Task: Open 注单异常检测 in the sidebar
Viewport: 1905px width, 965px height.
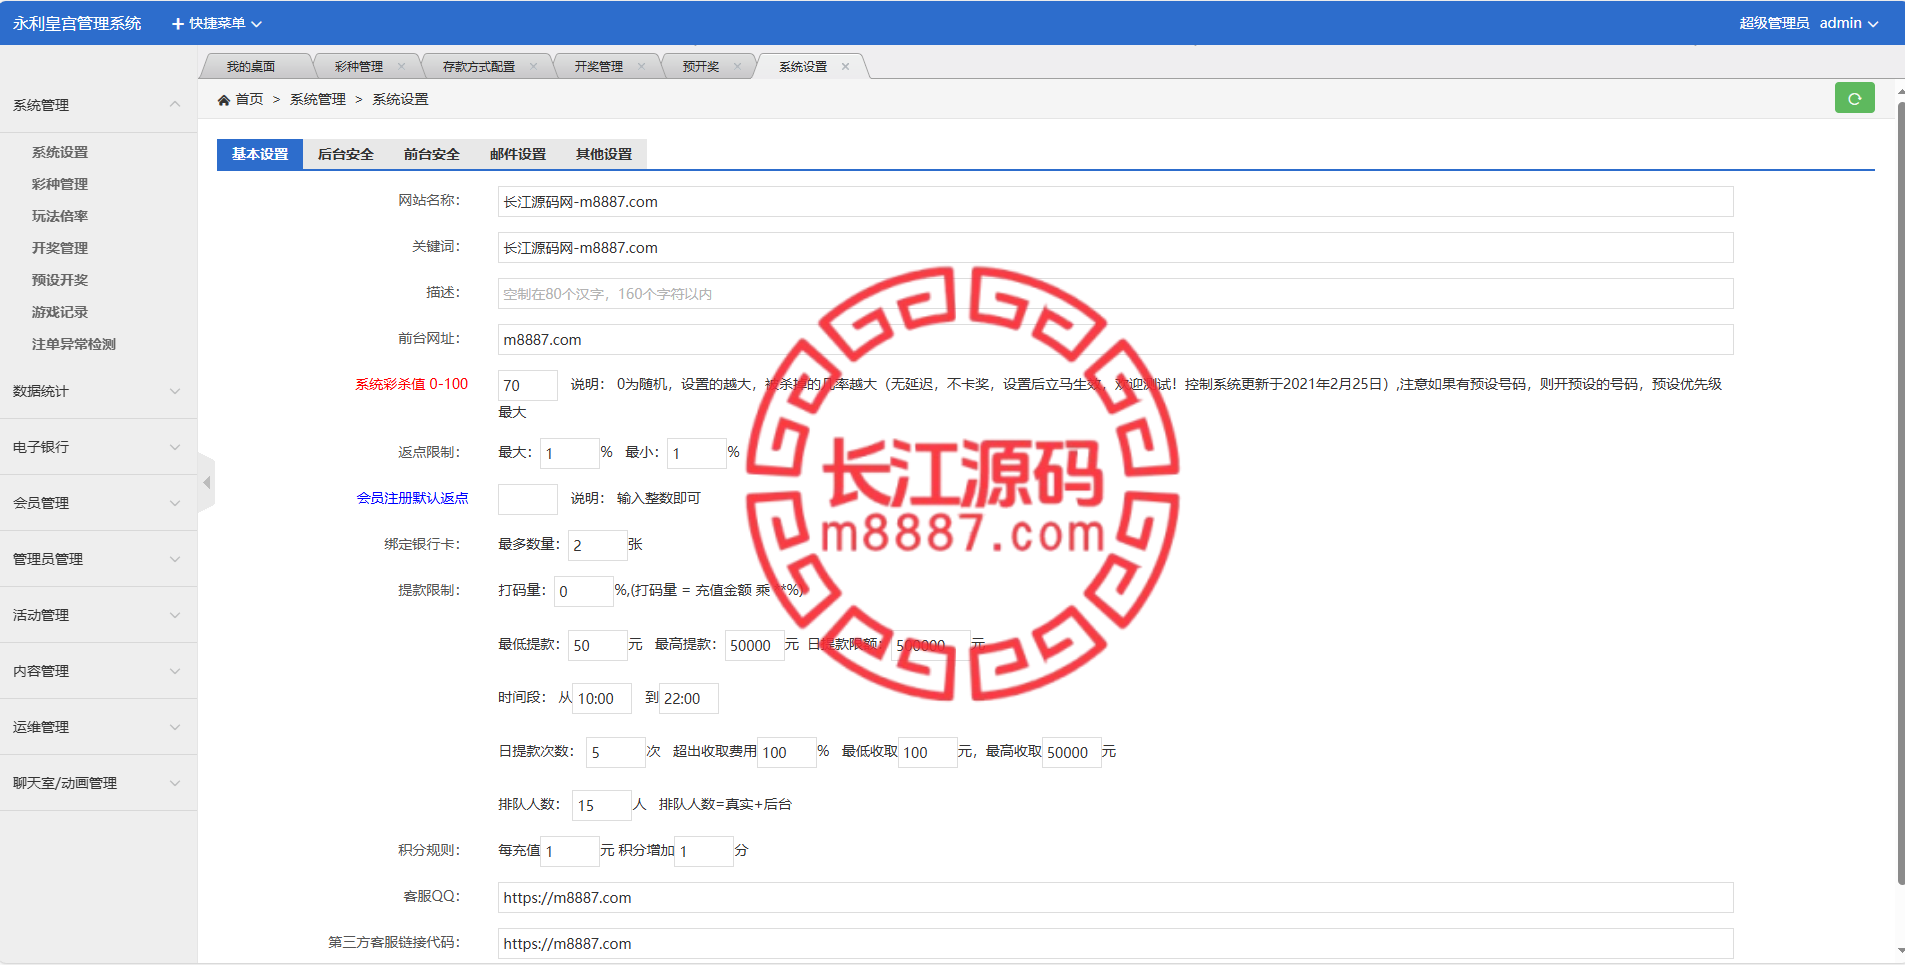Action: (x=74, y=344)
